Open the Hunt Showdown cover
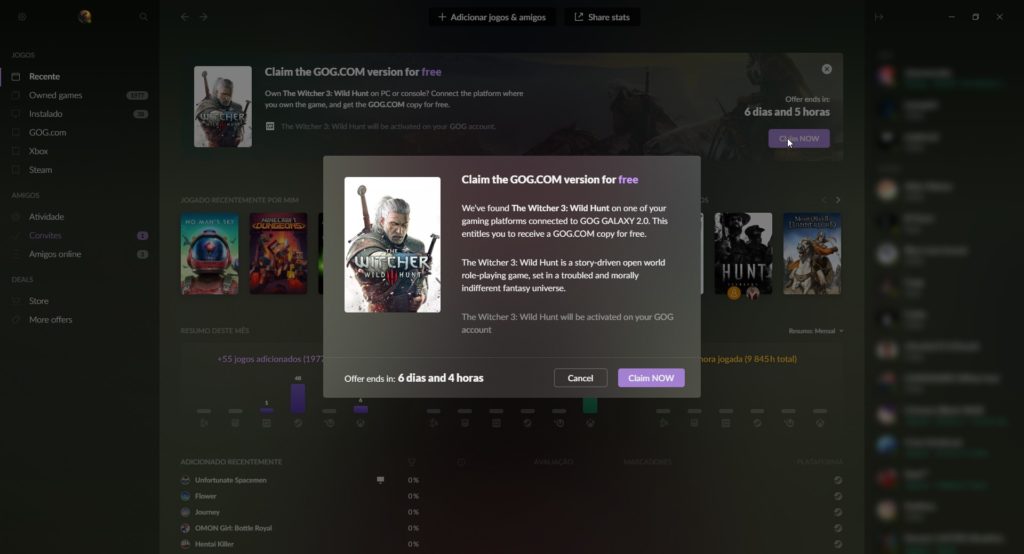This screenshot has width=1024, height=554. click(x=743, y=253)
